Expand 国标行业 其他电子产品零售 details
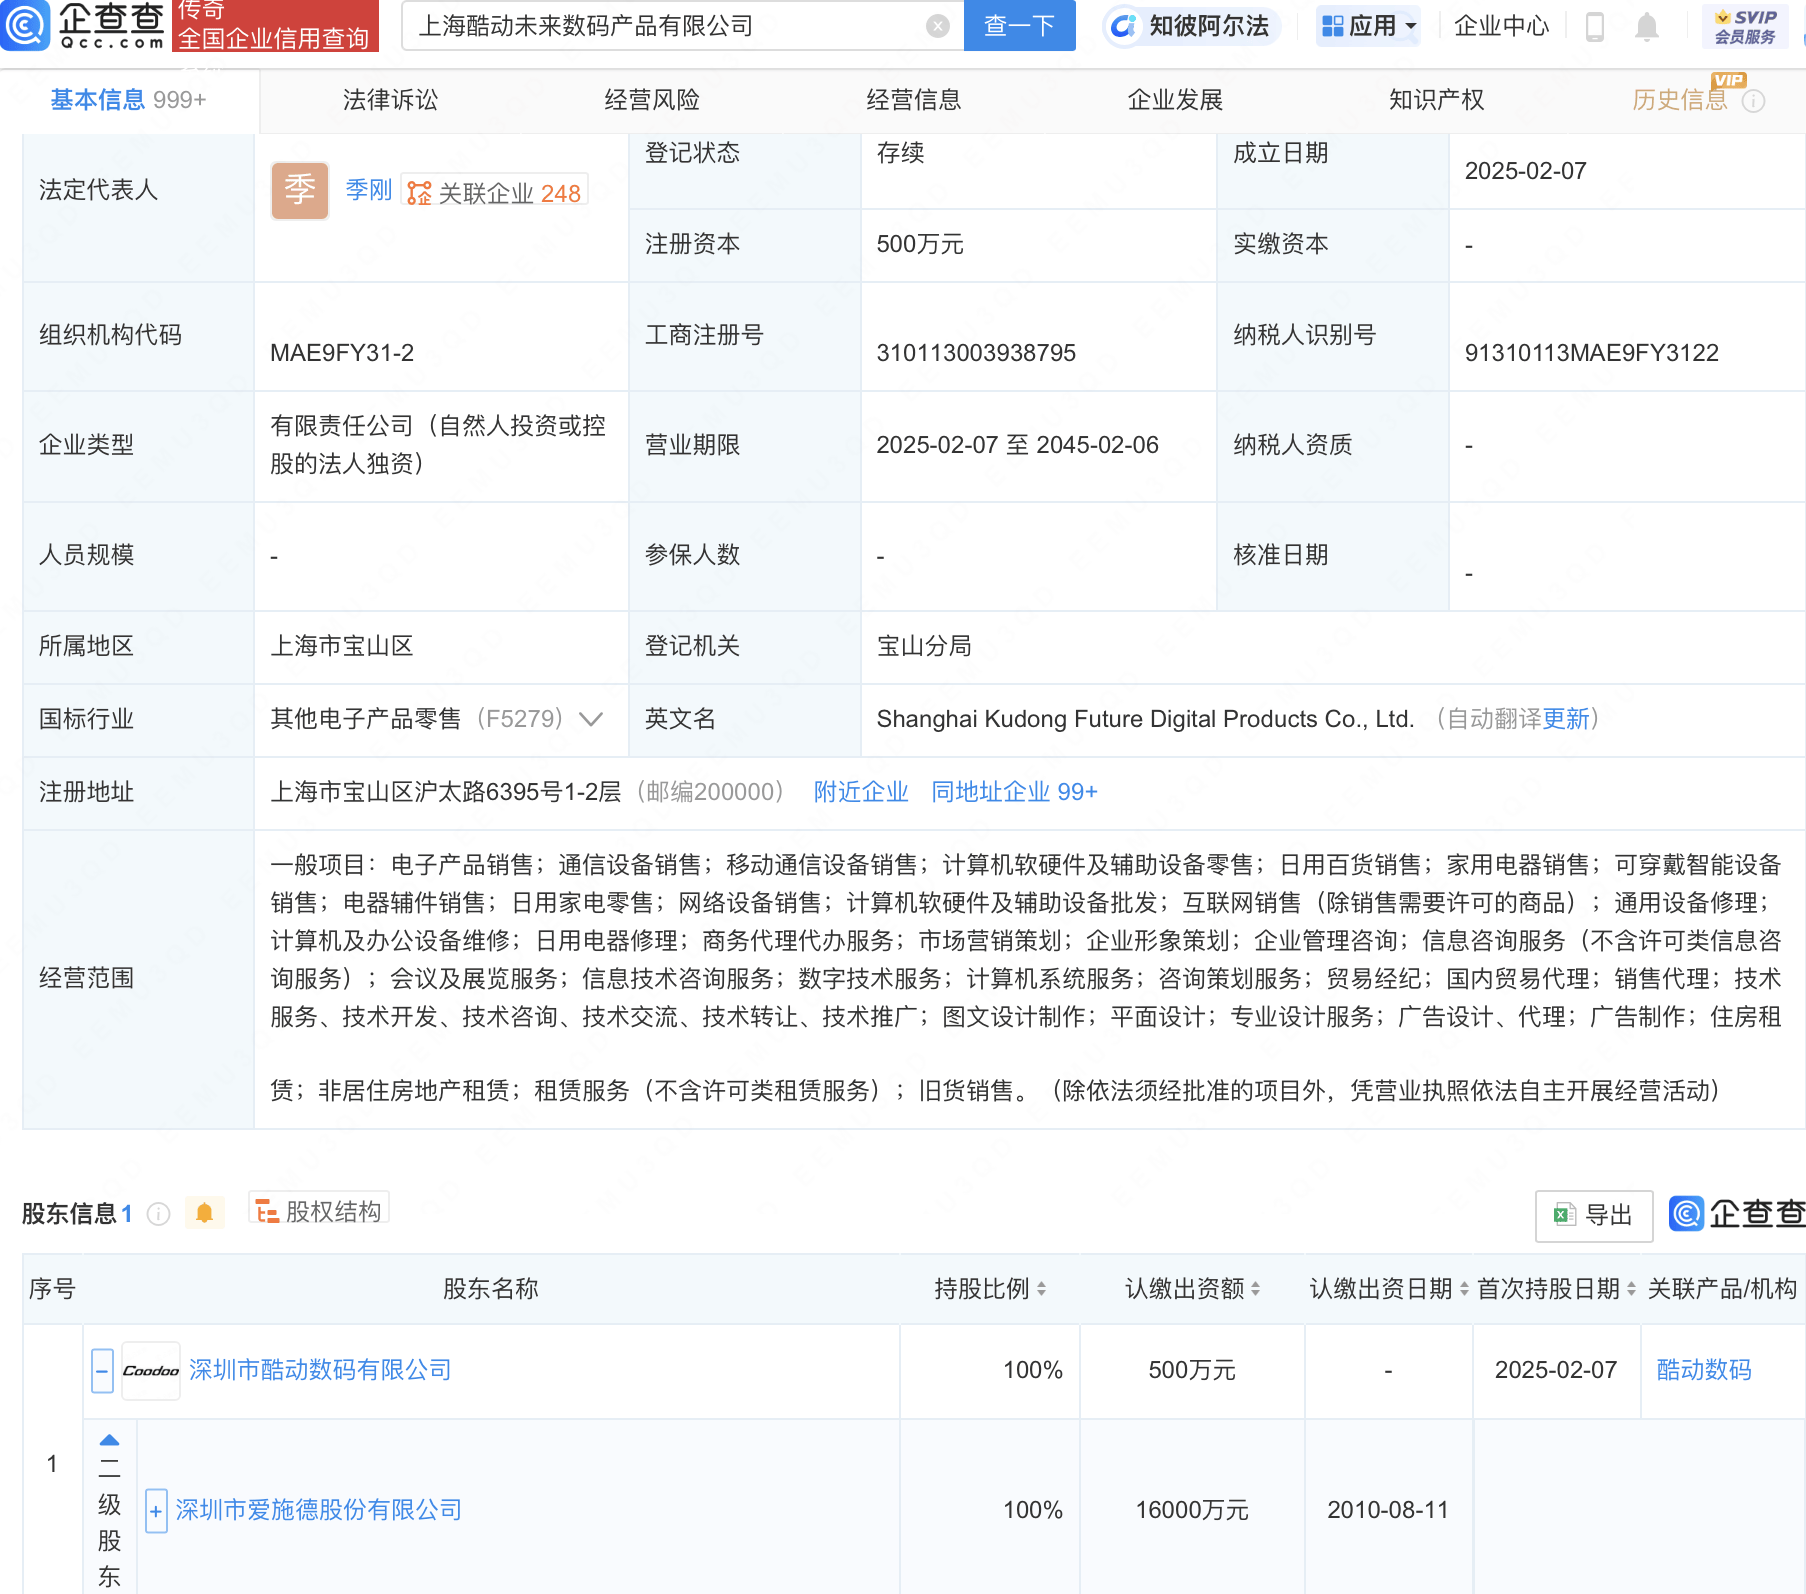1806x1594 pixels. click(x=591, y=718)
